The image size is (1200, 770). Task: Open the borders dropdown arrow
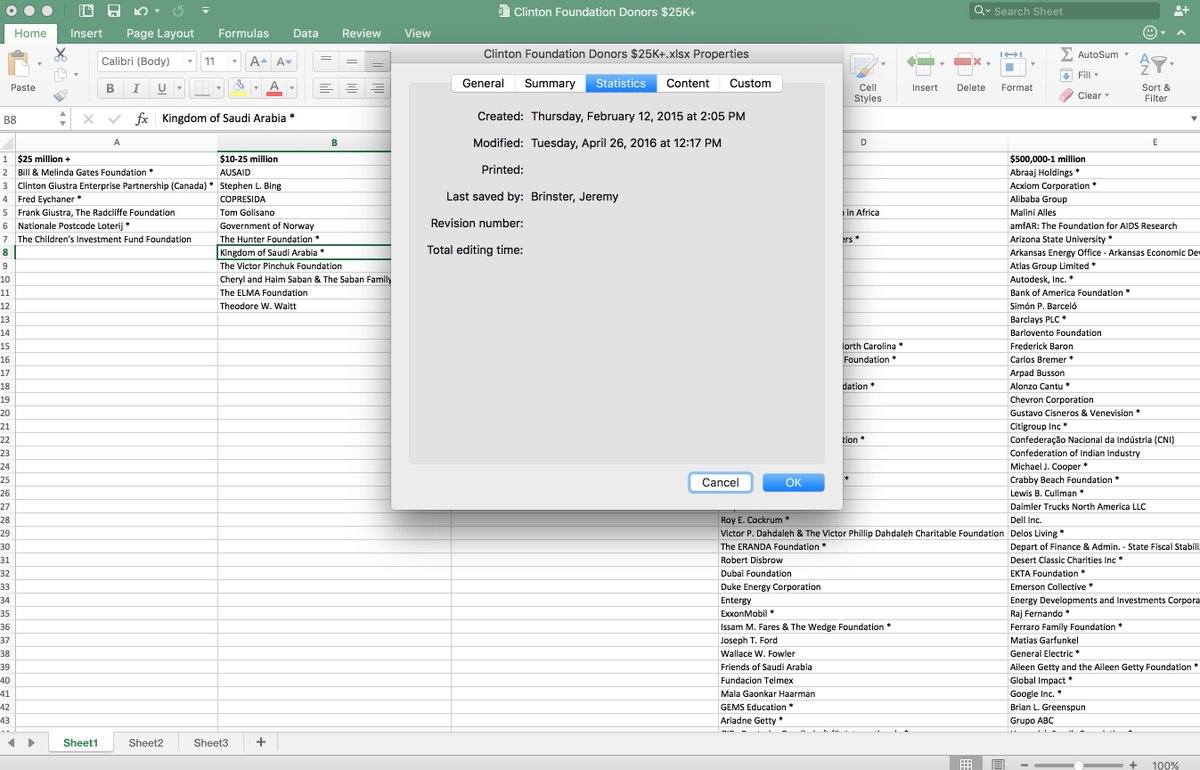pos(218,88)
